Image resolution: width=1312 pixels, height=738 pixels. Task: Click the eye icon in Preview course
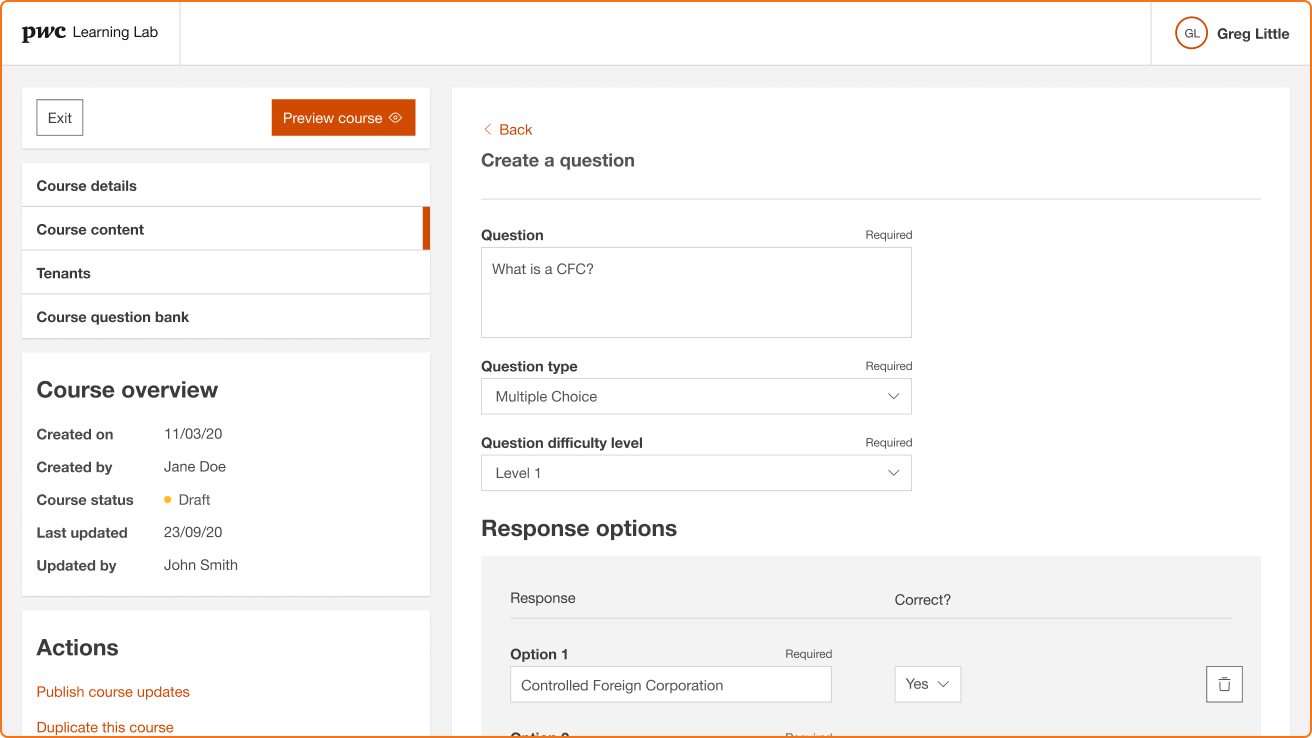pyautogui.click(x=396, y=118)
